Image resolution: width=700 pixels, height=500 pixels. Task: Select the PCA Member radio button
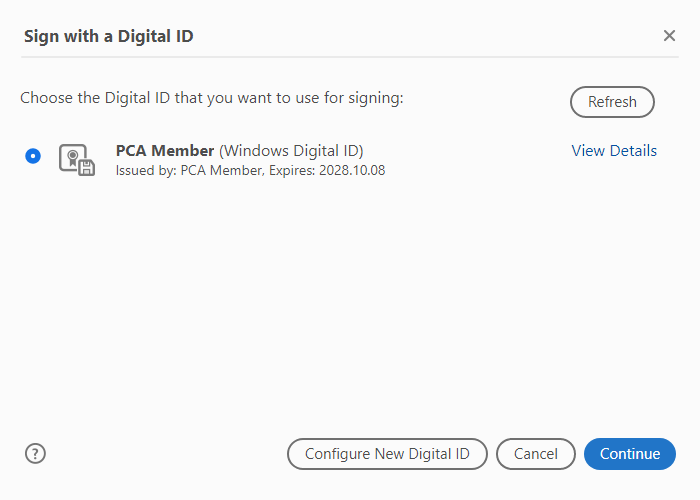tap(34, 156)
